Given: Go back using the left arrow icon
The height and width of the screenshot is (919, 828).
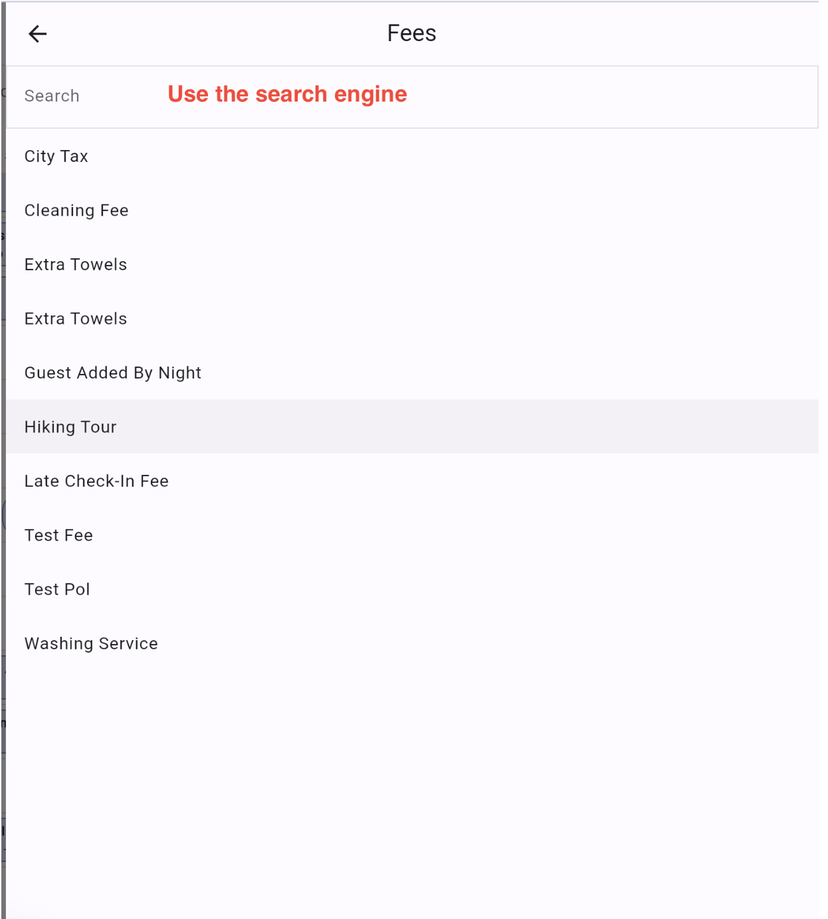Looking at the screenshot, I should (38, 34).
